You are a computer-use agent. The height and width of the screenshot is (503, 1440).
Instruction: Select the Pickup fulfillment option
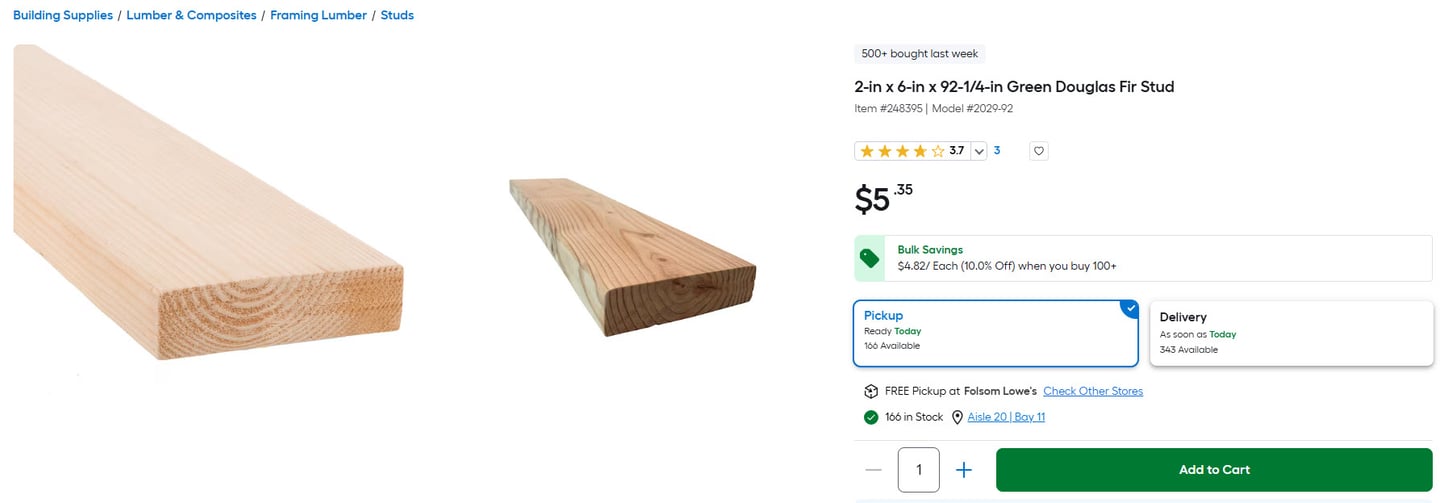coord(995,333)
